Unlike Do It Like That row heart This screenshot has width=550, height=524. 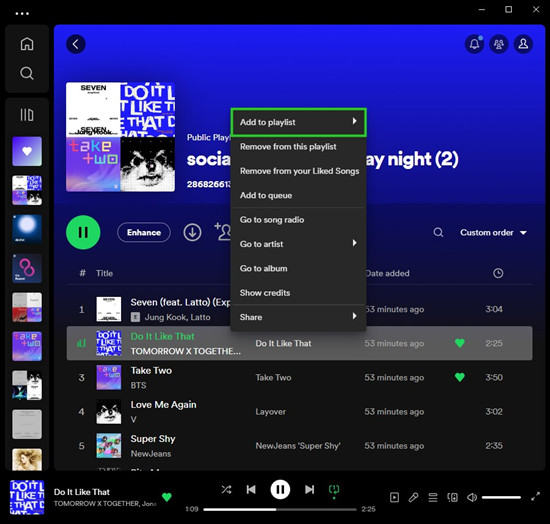coord(460,343)
